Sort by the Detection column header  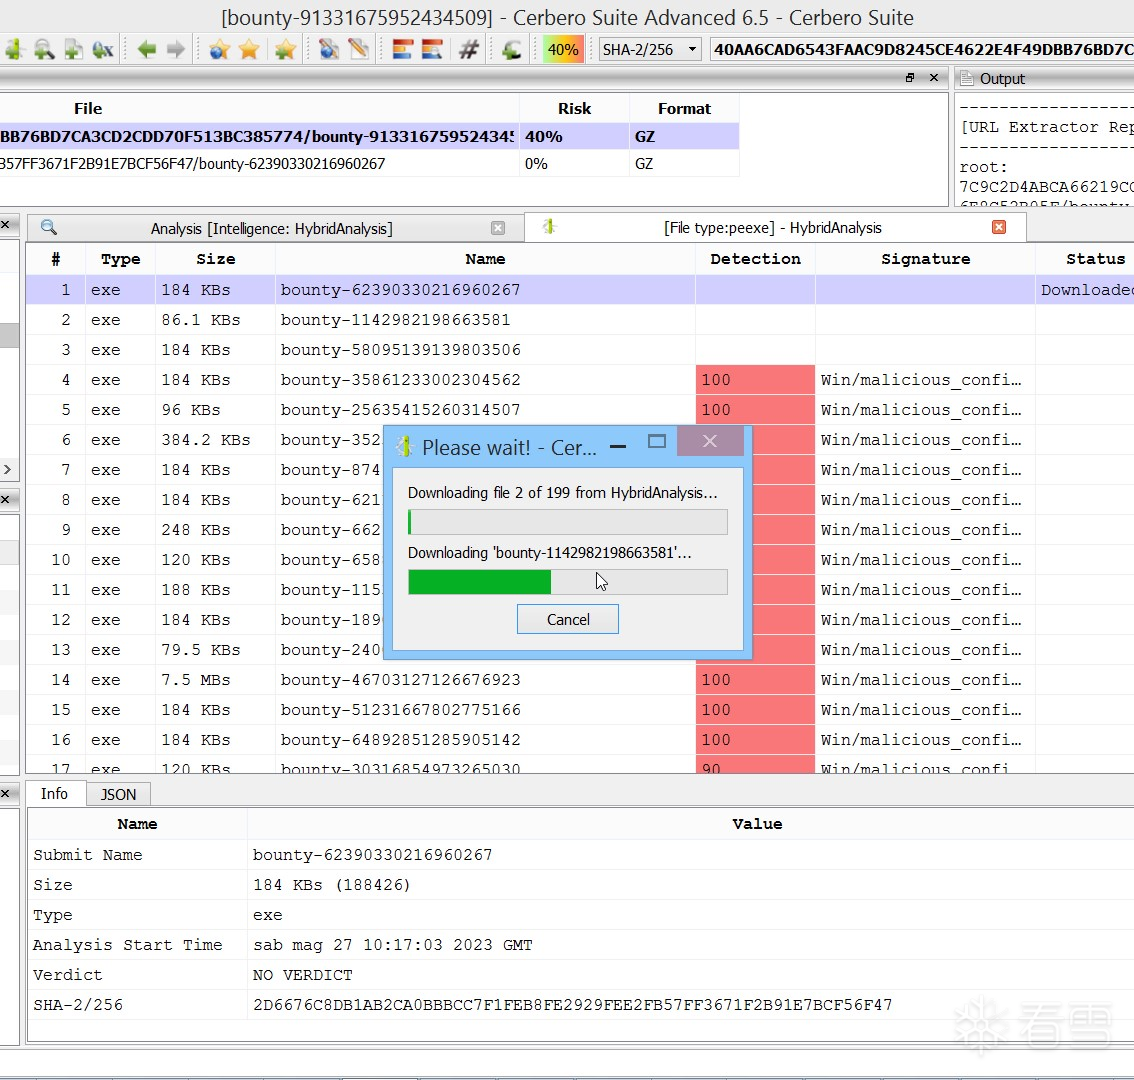click(x=755, y=259)
